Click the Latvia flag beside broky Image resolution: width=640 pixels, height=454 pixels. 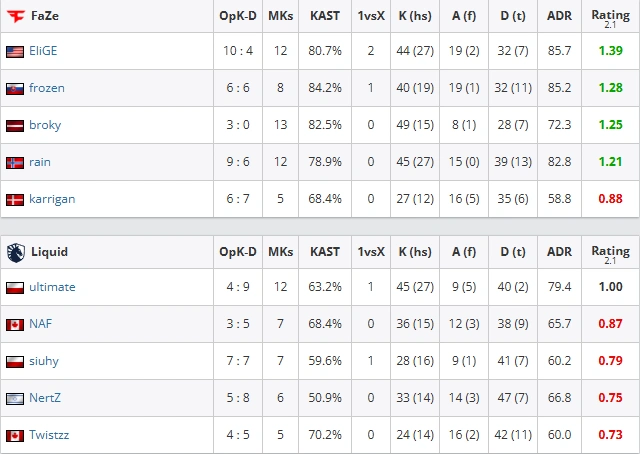coord(15,126)
